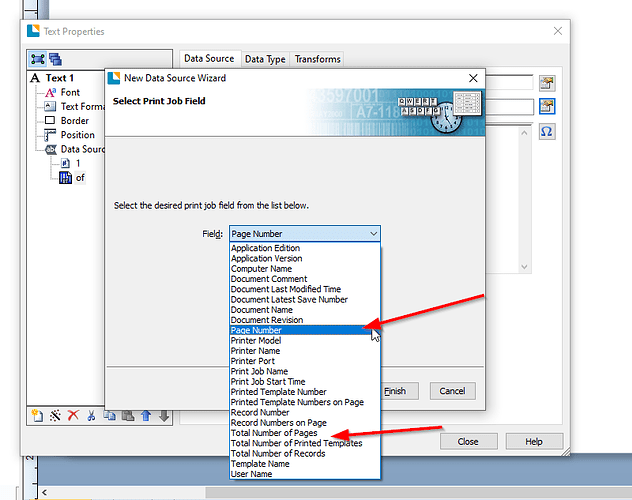
Task: Click the Help button
Action: [x=534, y=442]
